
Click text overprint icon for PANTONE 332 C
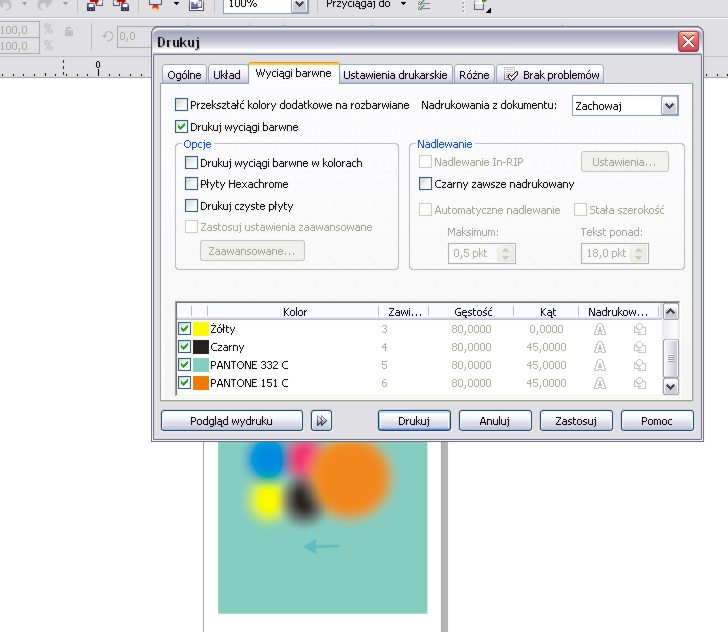599,365
